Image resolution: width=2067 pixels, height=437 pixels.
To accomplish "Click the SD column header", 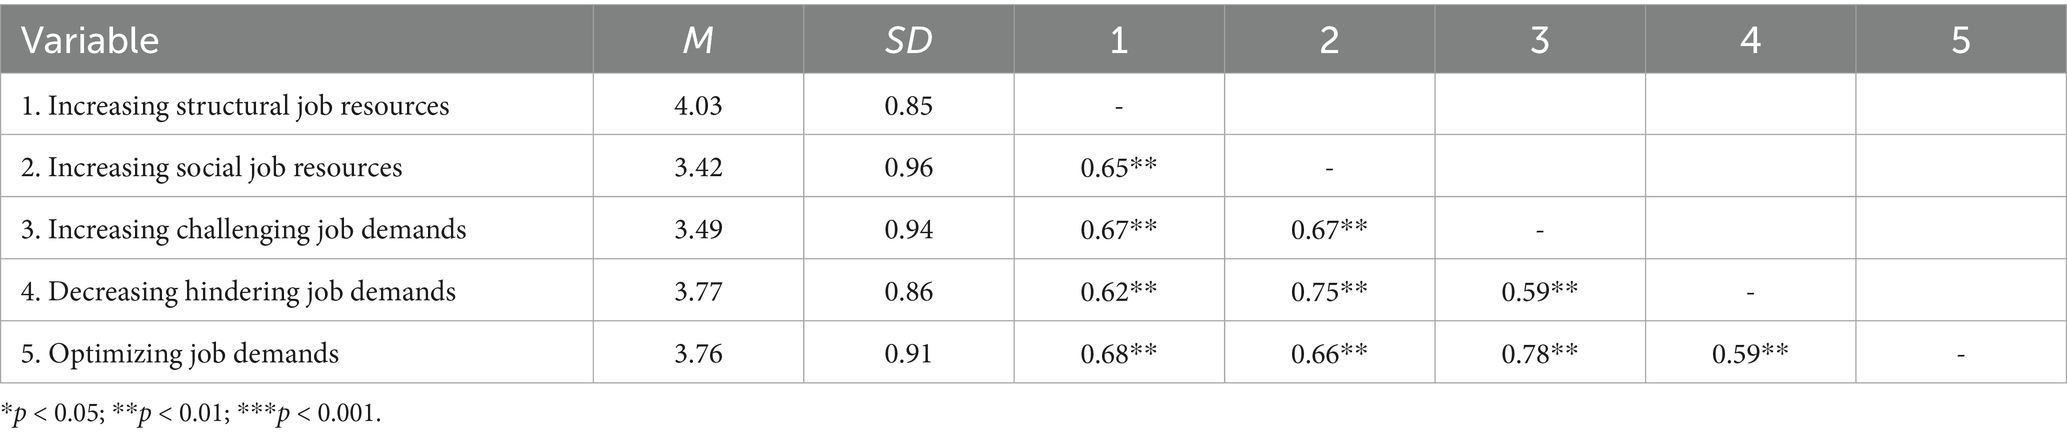I will coord(908,41).
